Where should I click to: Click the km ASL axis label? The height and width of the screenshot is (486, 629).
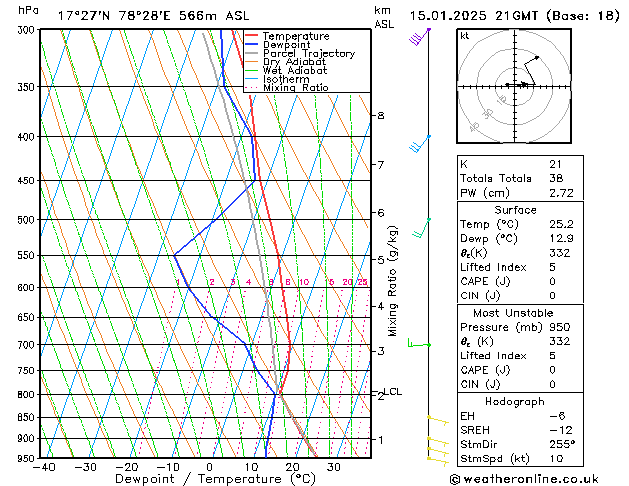click(x=384, y=17)
